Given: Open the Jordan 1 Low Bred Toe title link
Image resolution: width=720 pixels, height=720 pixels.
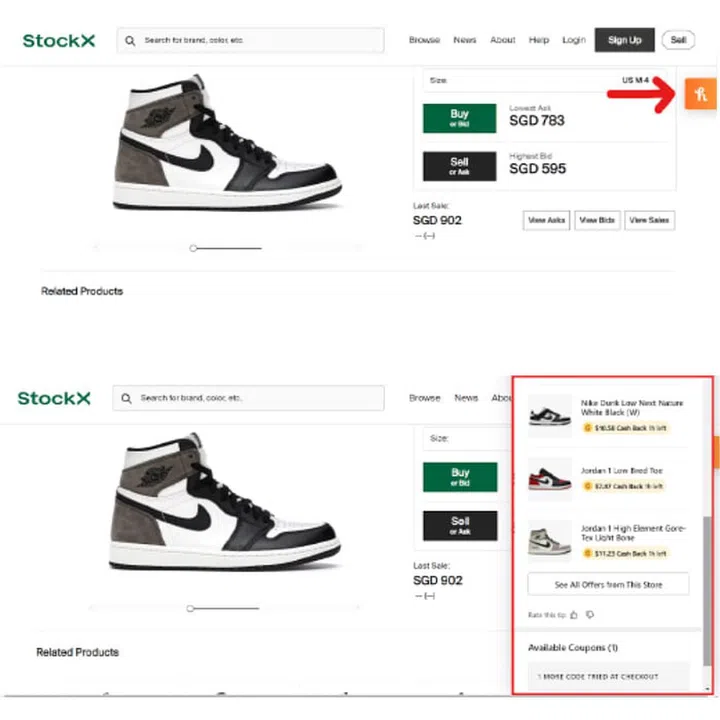Looking at the screenshot, I should [x=621, y=470].
